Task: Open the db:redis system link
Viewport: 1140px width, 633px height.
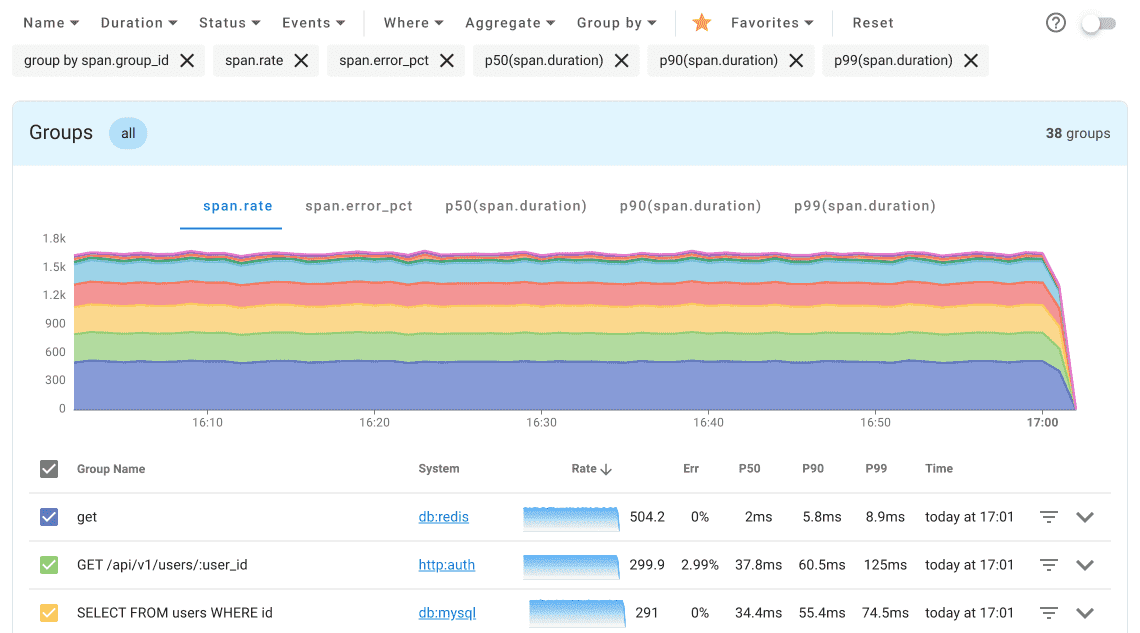Action: [443, 517]
